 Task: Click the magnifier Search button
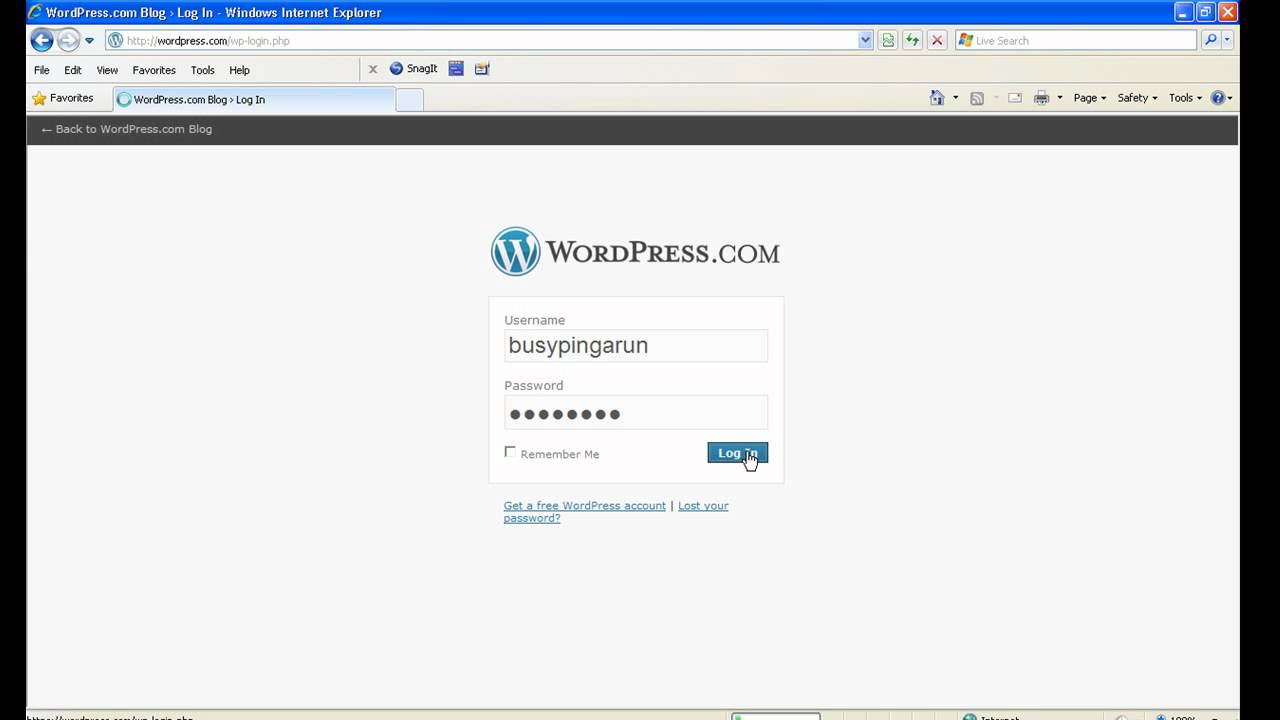click(x=1211, y=41)
